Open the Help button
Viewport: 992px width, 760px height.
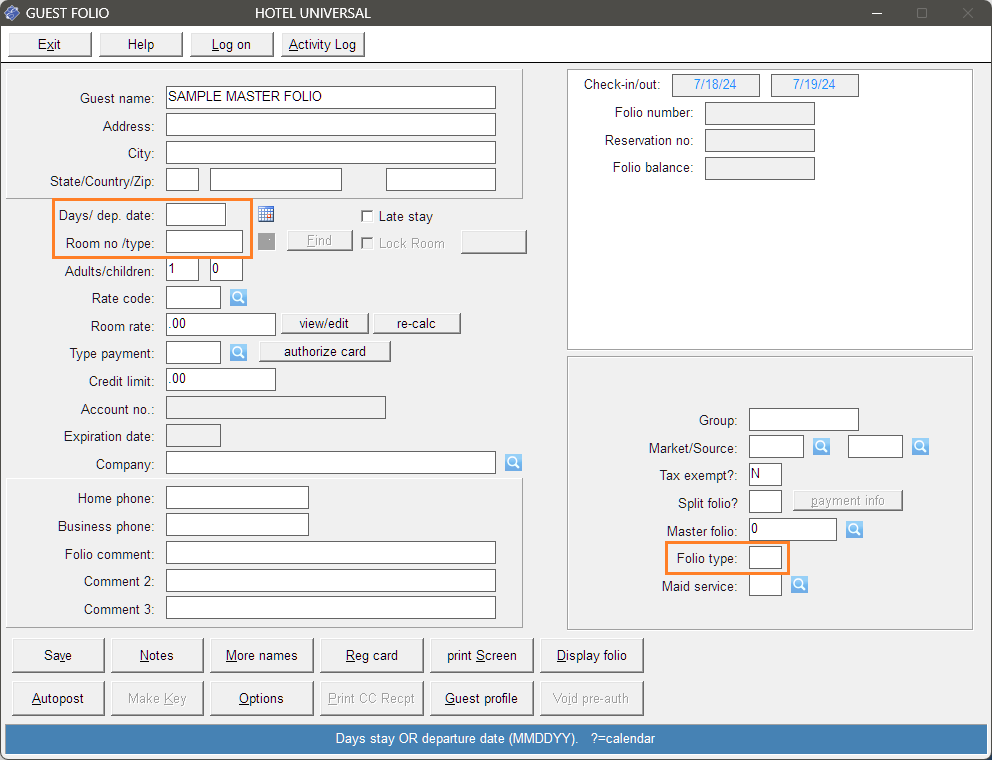pos(140,44)
